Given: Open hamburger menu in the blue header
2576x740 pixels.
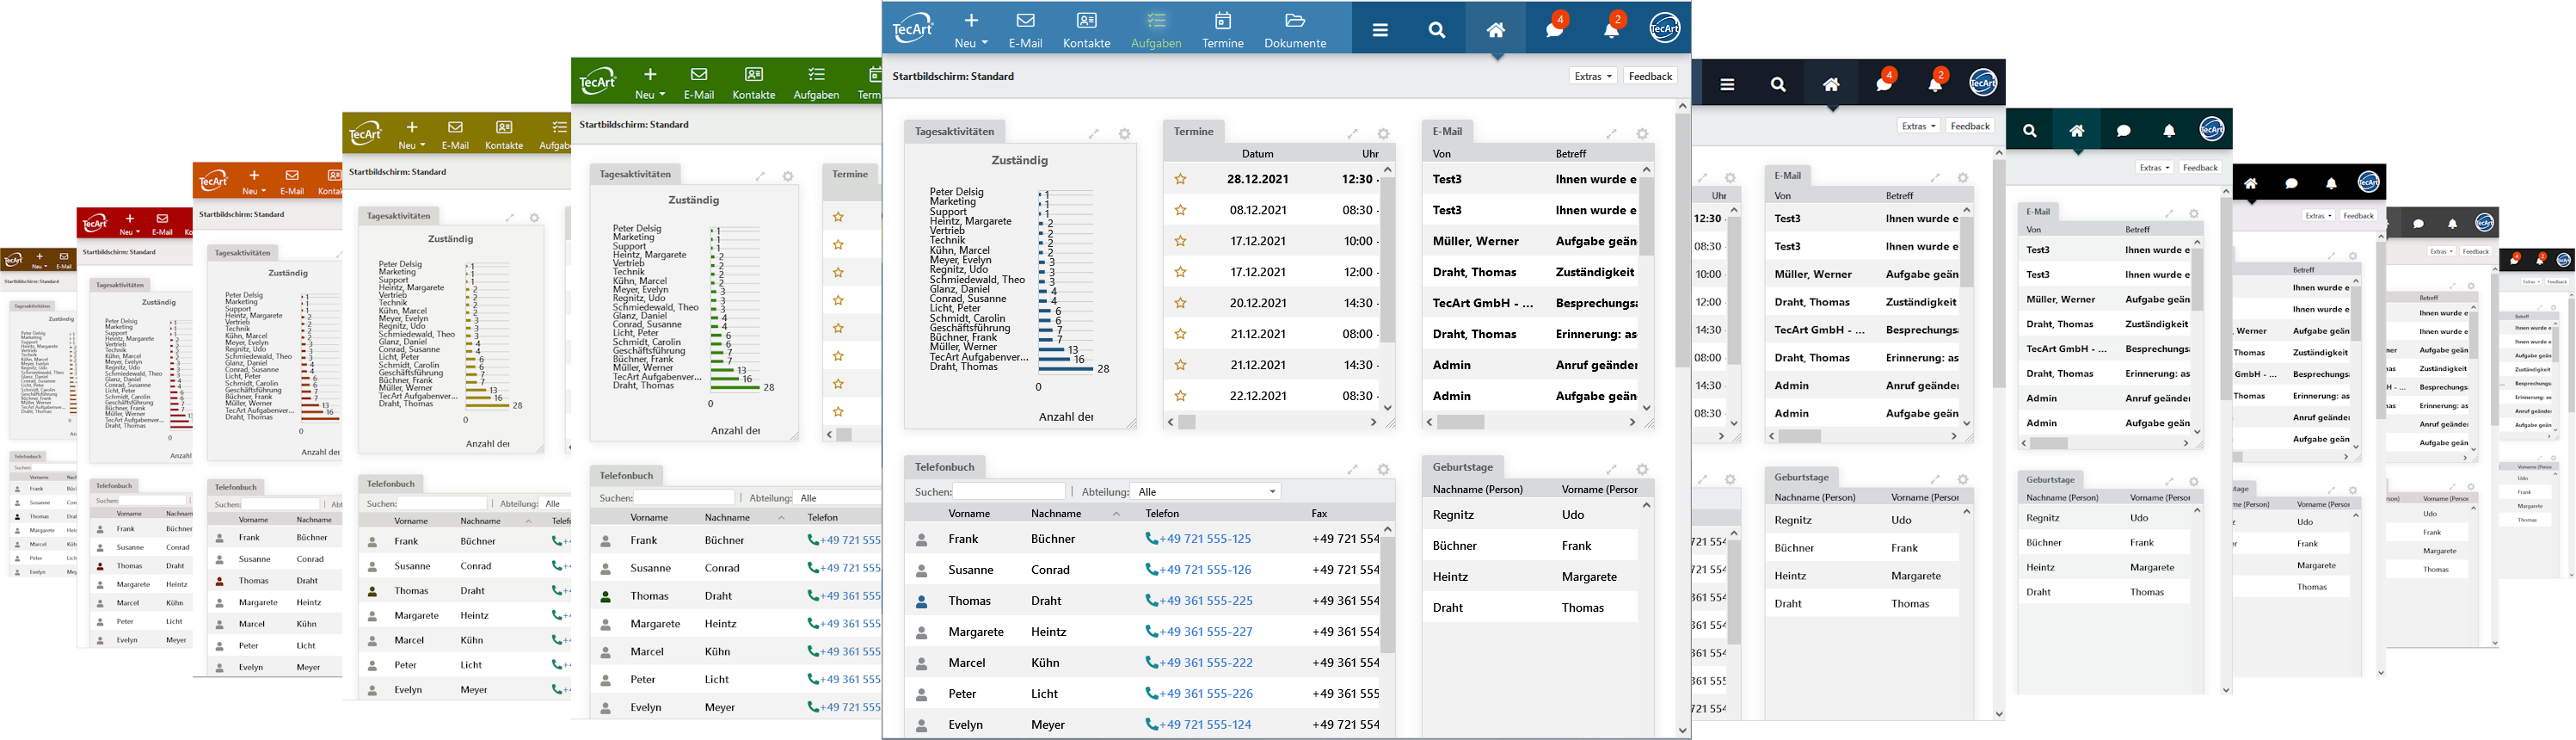Looking at the screenshot, I should (1380, 30).
